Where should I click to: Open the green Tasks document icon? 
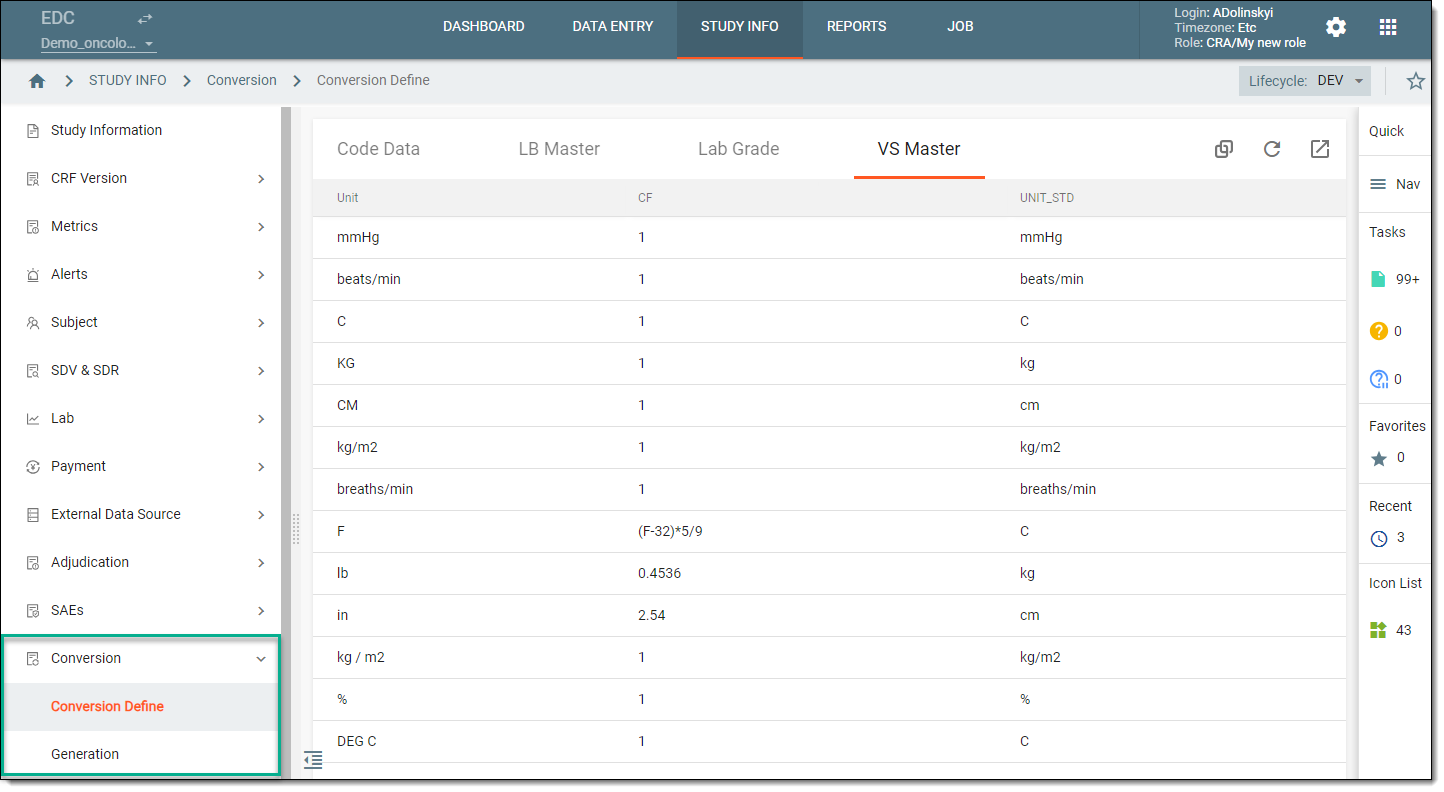pos(1378,279)
